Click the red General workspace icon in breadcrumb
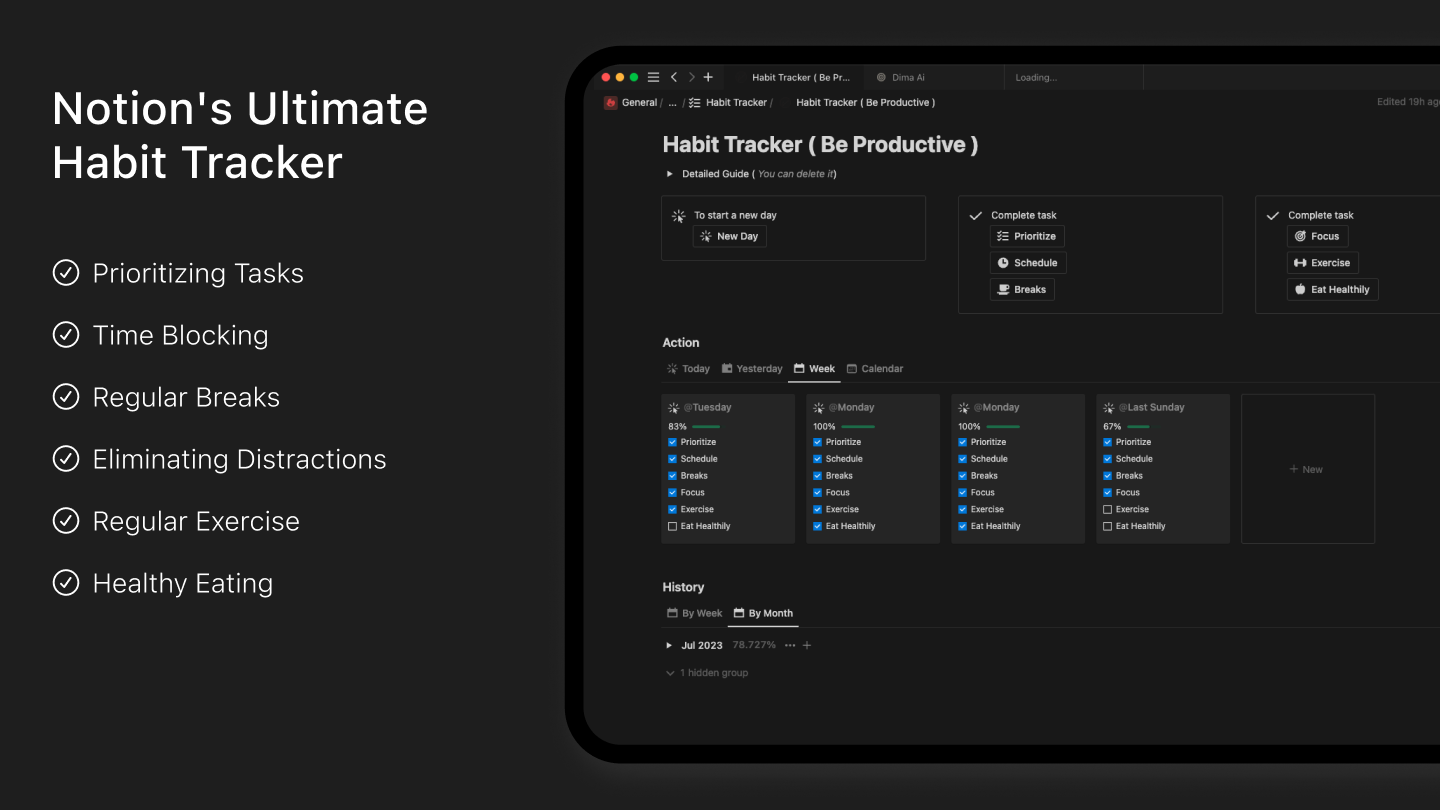1440x810 pixels. pyautogui.click(x=610, y=102)
